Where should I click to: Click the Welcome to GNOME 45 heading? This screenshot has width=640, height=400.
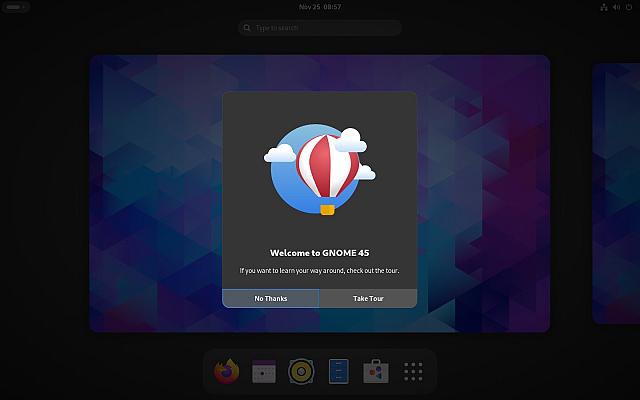point(320,253)
